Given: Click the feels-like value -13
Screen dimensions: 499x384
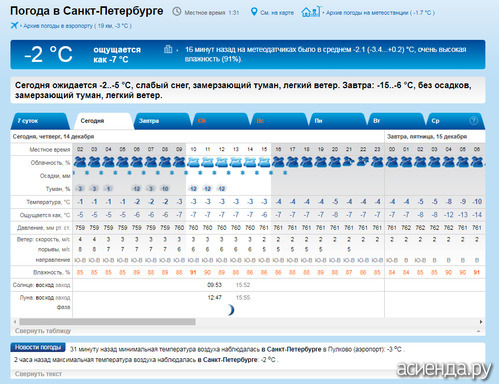Looking at the screenshot, I should click(x=463, y=215).
